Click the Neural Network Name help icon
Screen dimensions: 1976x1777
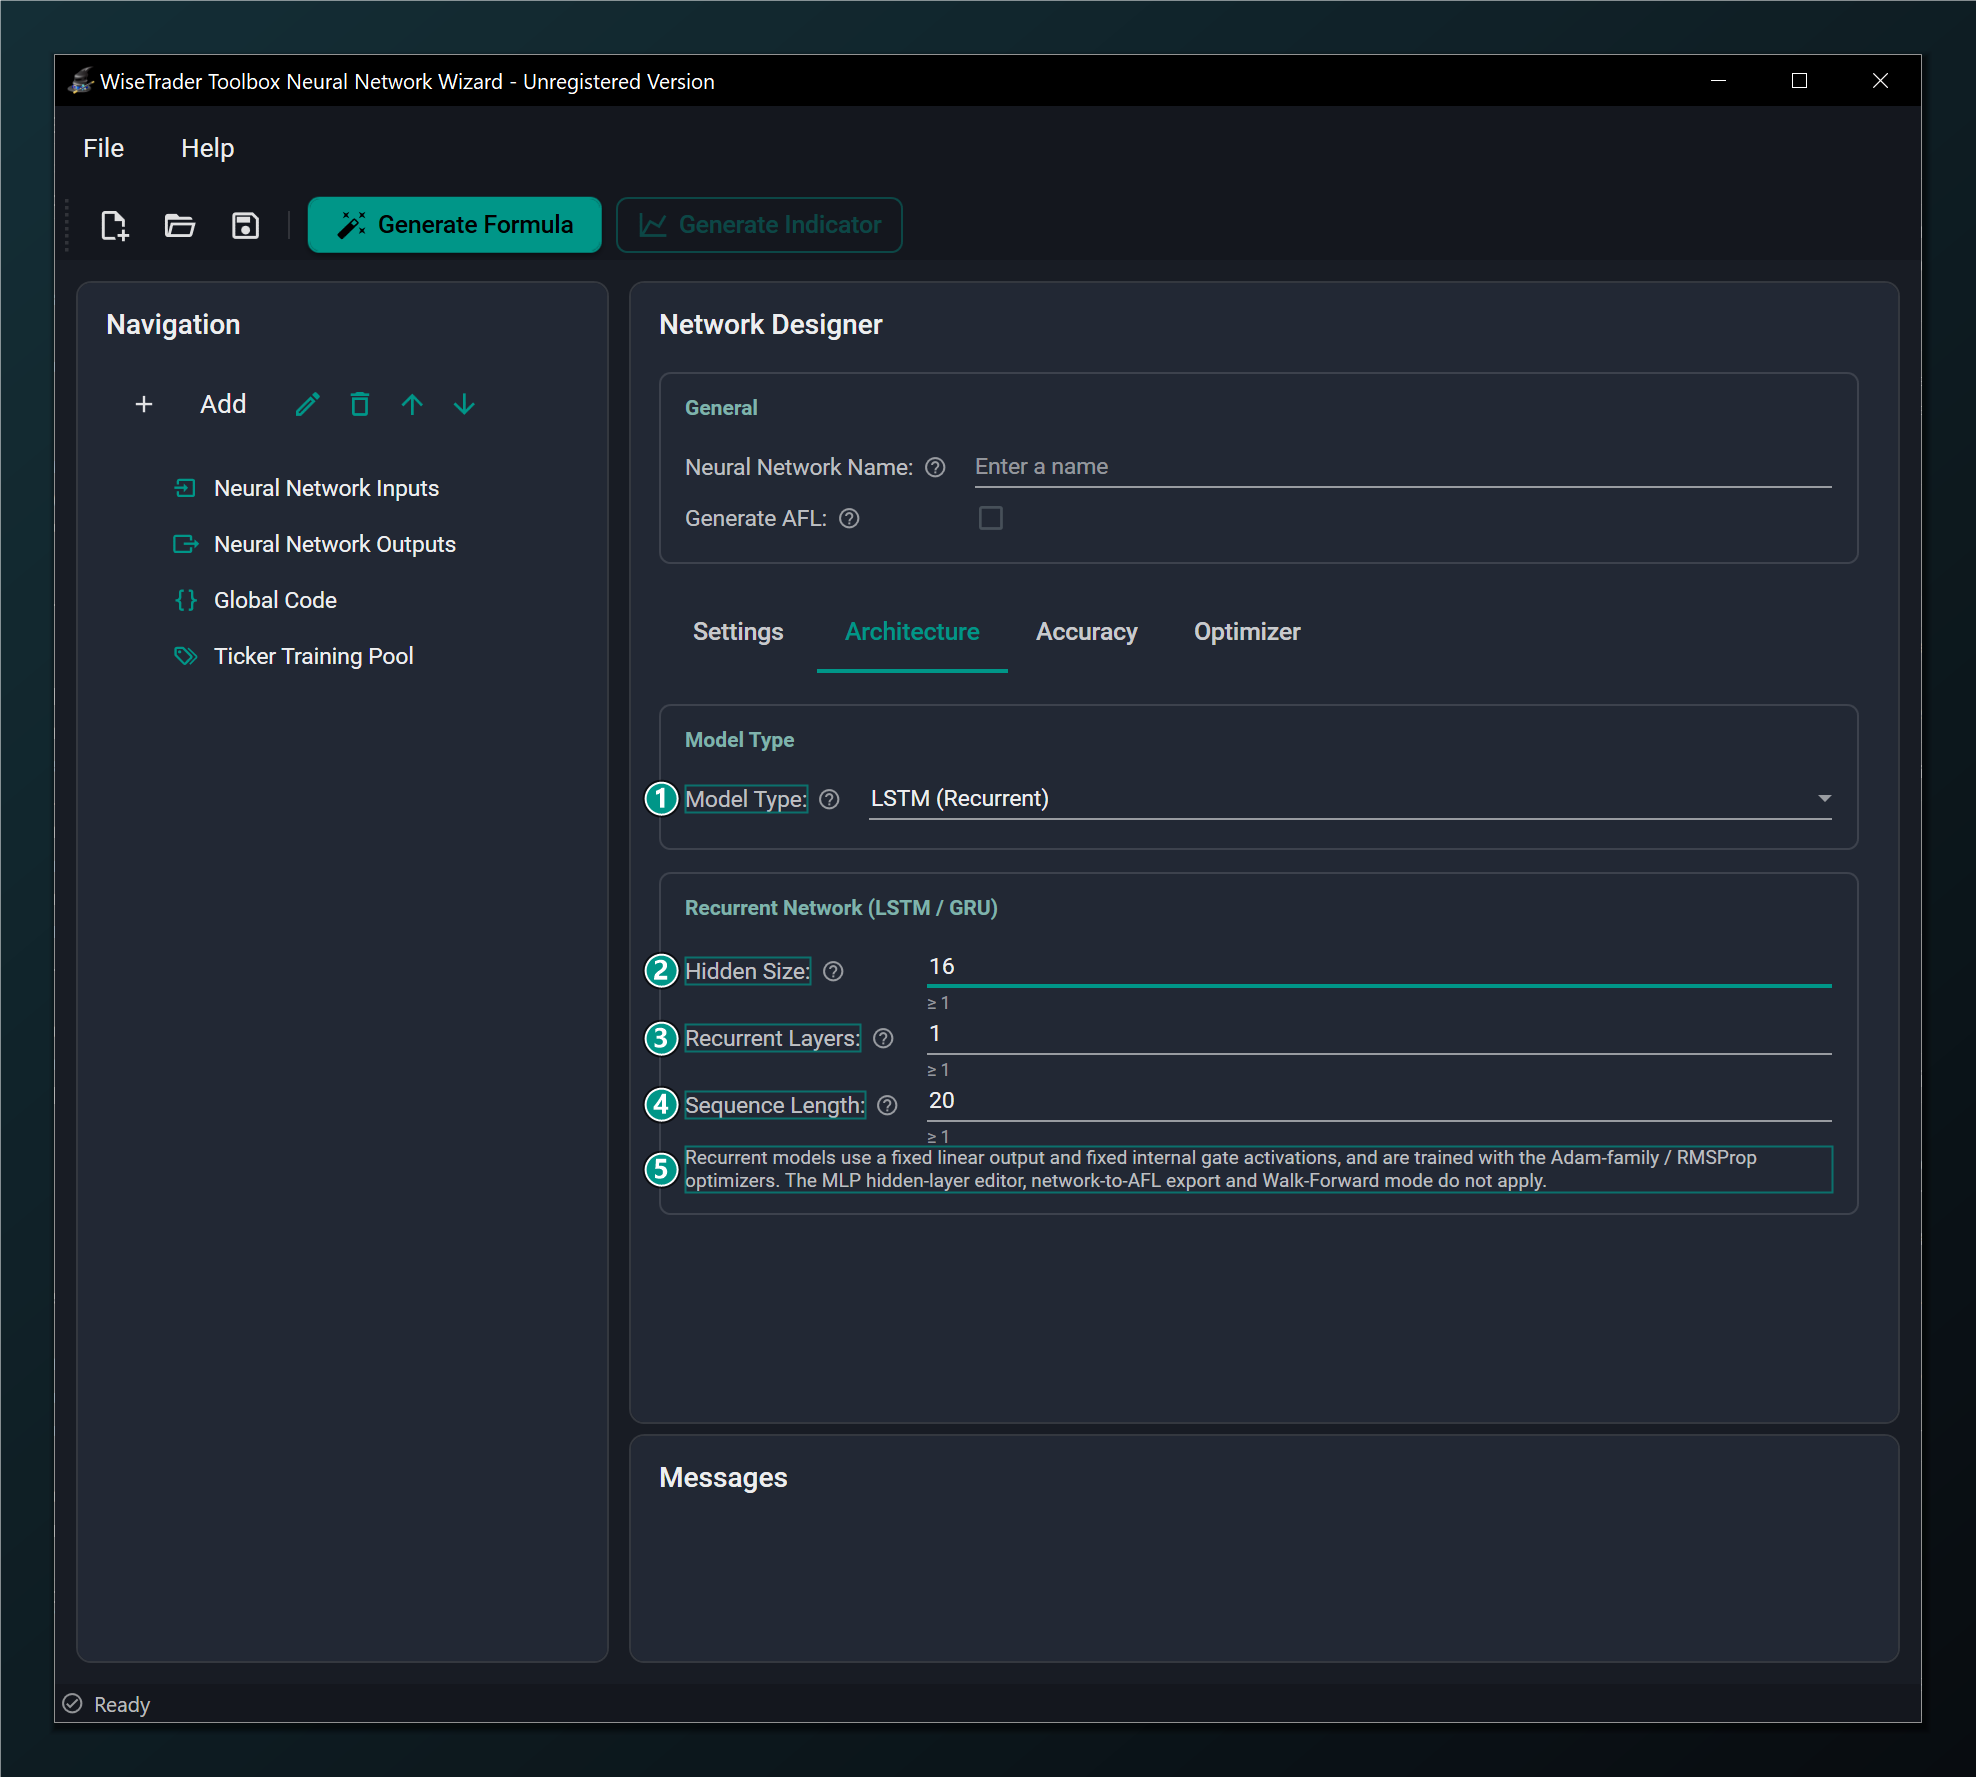(x=935, y=467)
